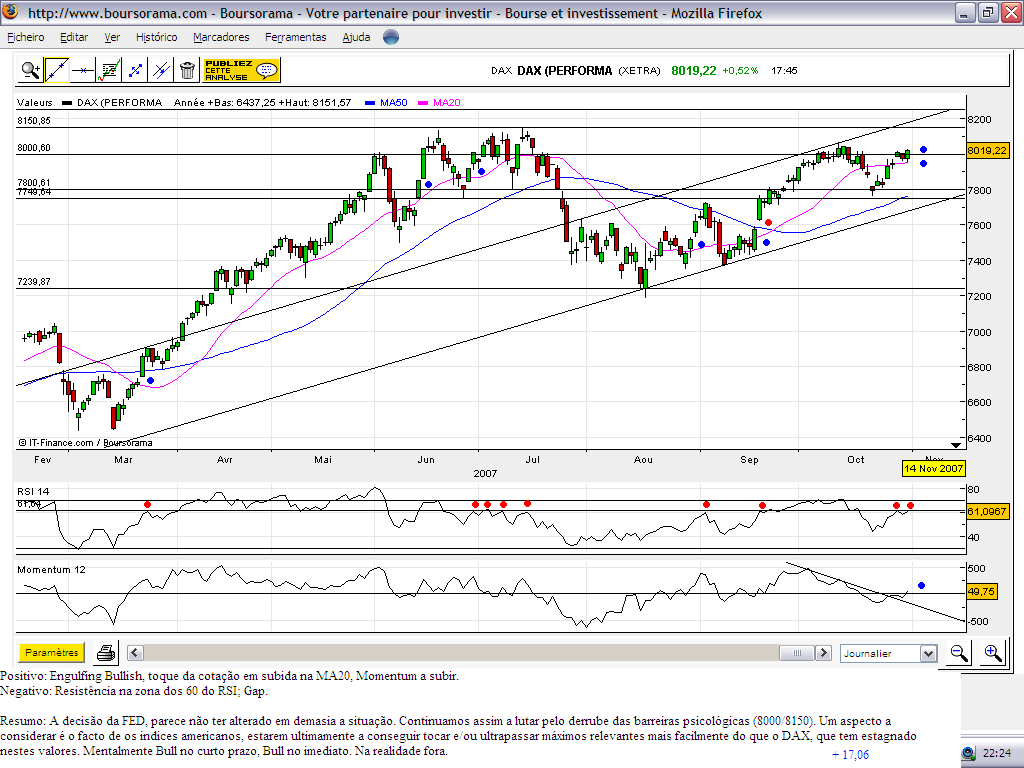1024x768 pixels.
Task: Open the Ferramentas menu
Action: (x=296, y=37)
